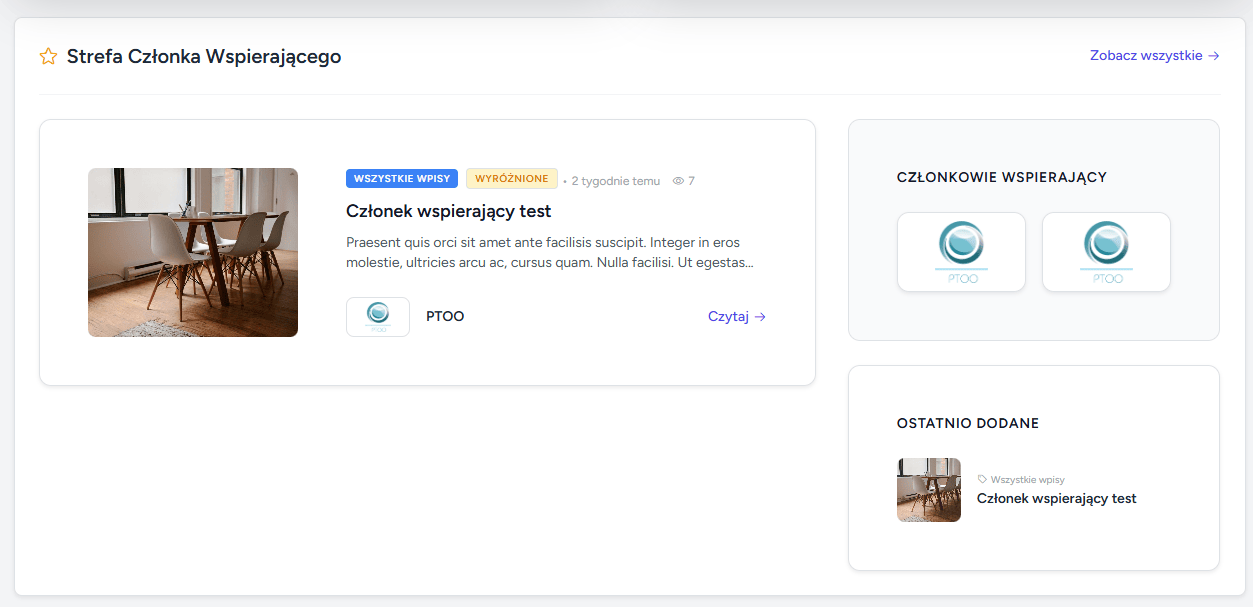Click the arrow after 'Zobacz wszystkie'
1253x607 pixels.
coord(1214,56)
